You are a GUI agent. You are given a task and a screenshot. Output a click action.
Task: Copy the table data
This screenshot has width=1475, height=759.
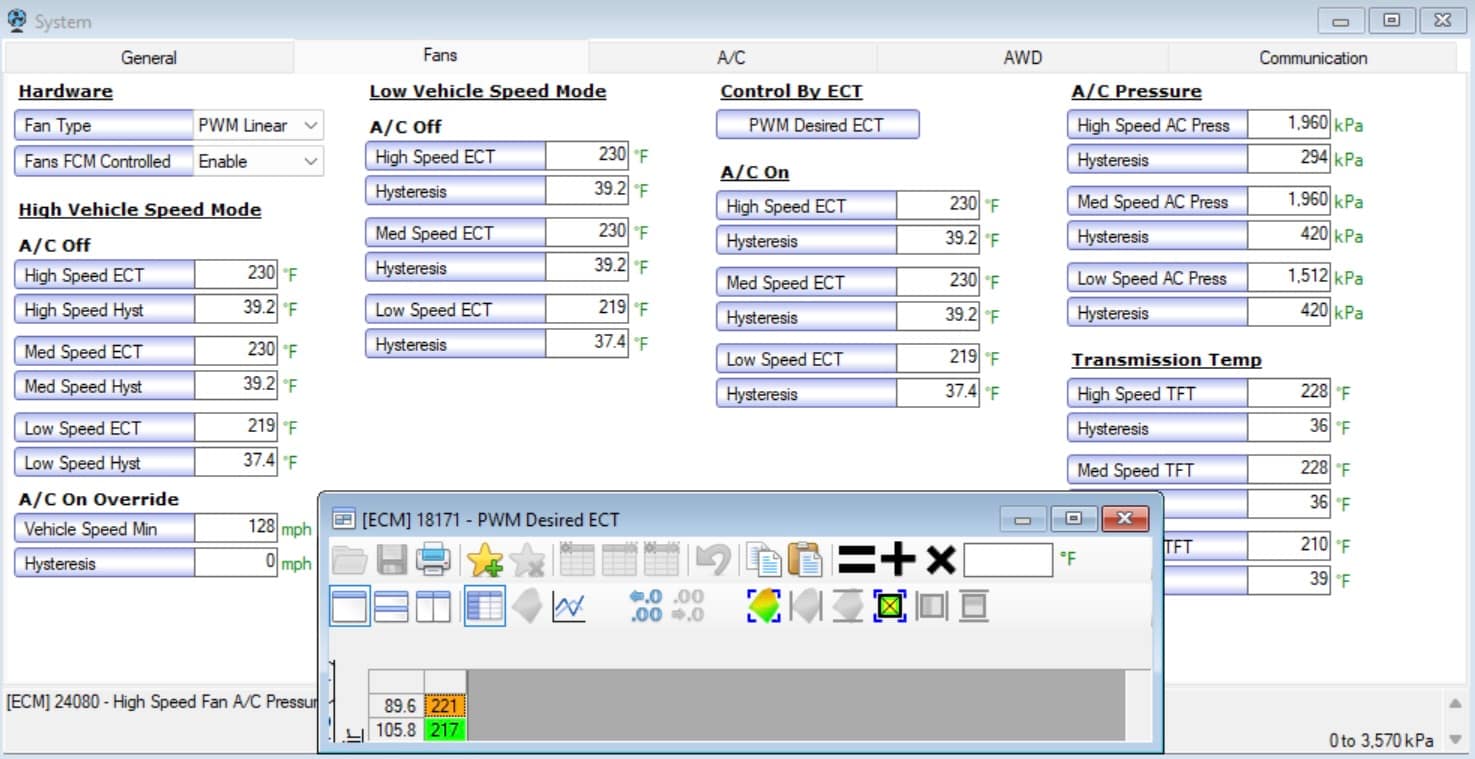[x=762, y=560]
